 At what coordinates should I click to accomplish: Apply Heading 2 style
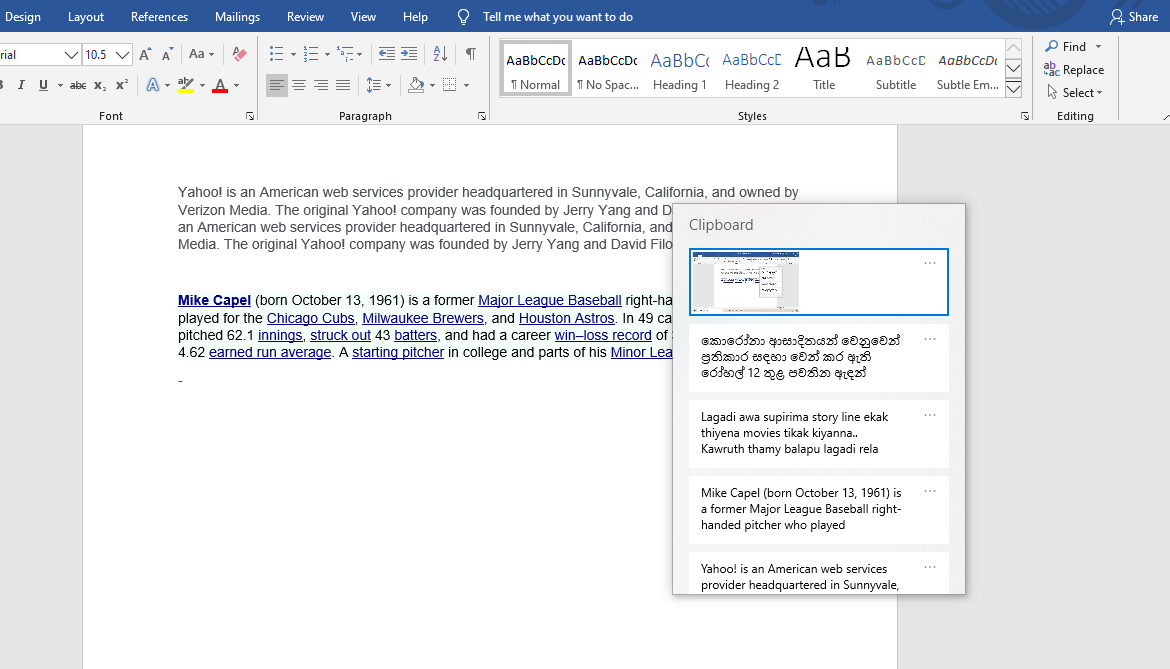751,69
